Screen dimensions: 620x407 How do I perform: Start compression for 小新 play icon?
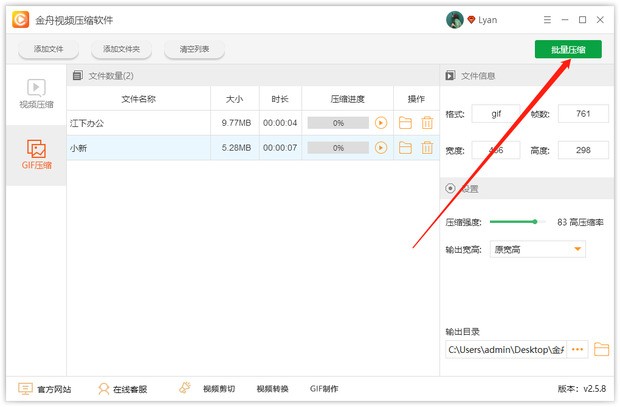(x=380, y=148)
